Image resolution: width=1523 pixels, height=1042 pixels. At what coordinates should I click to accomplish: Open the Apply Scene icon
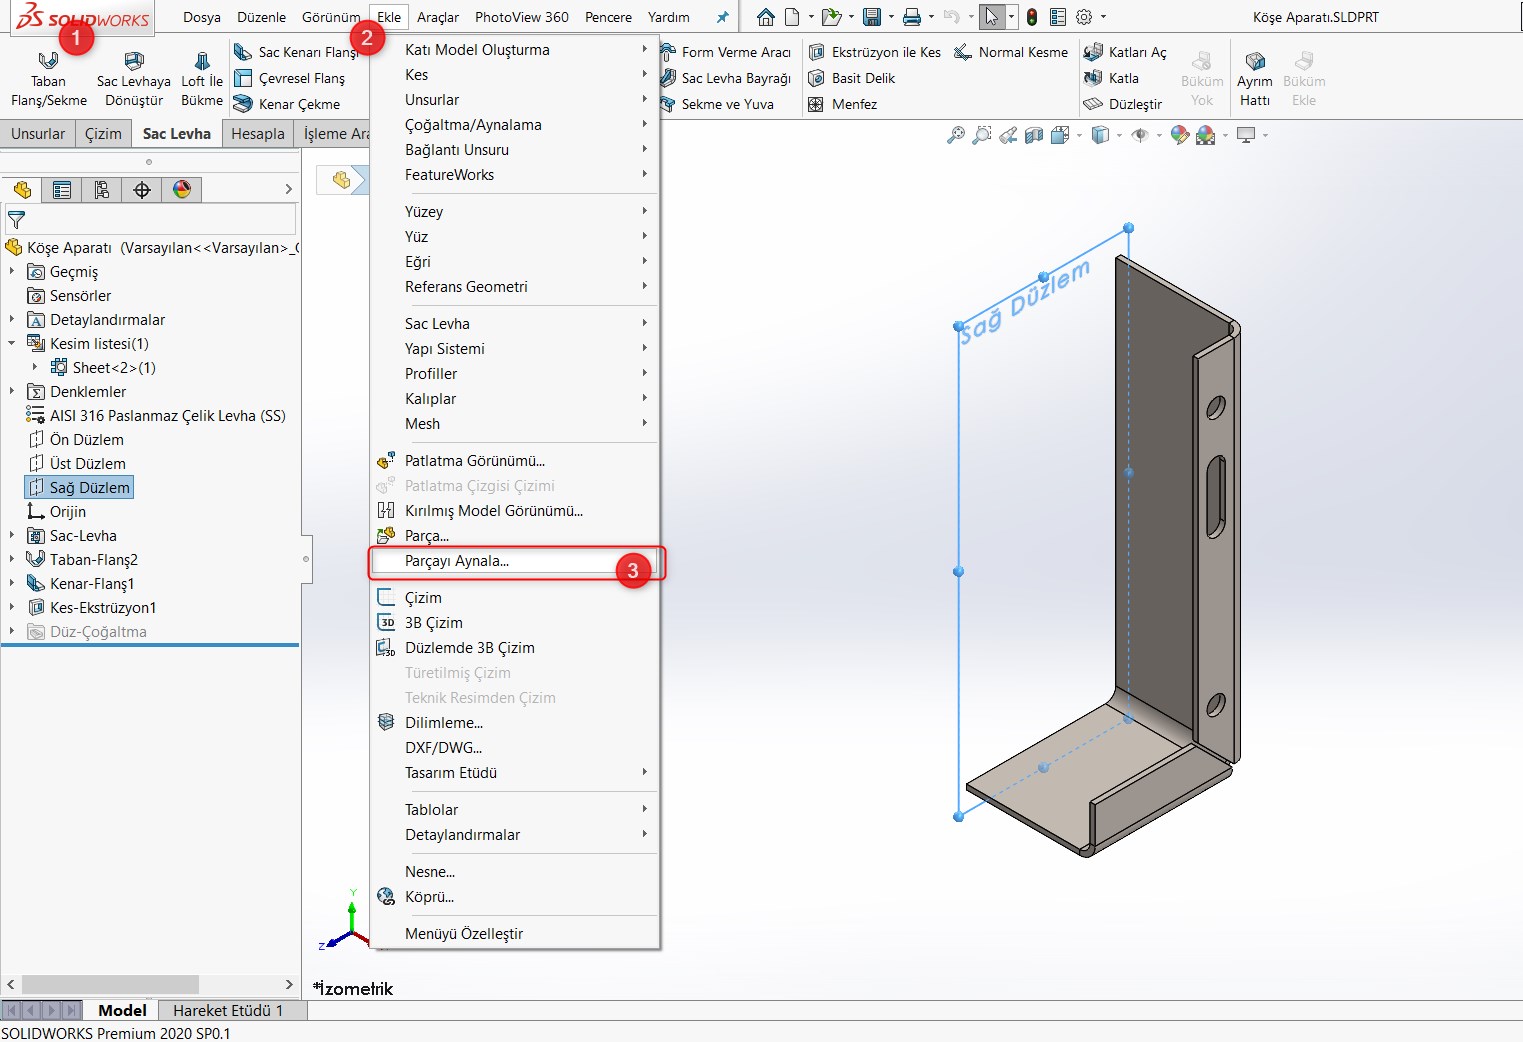tap(1205, 135)
